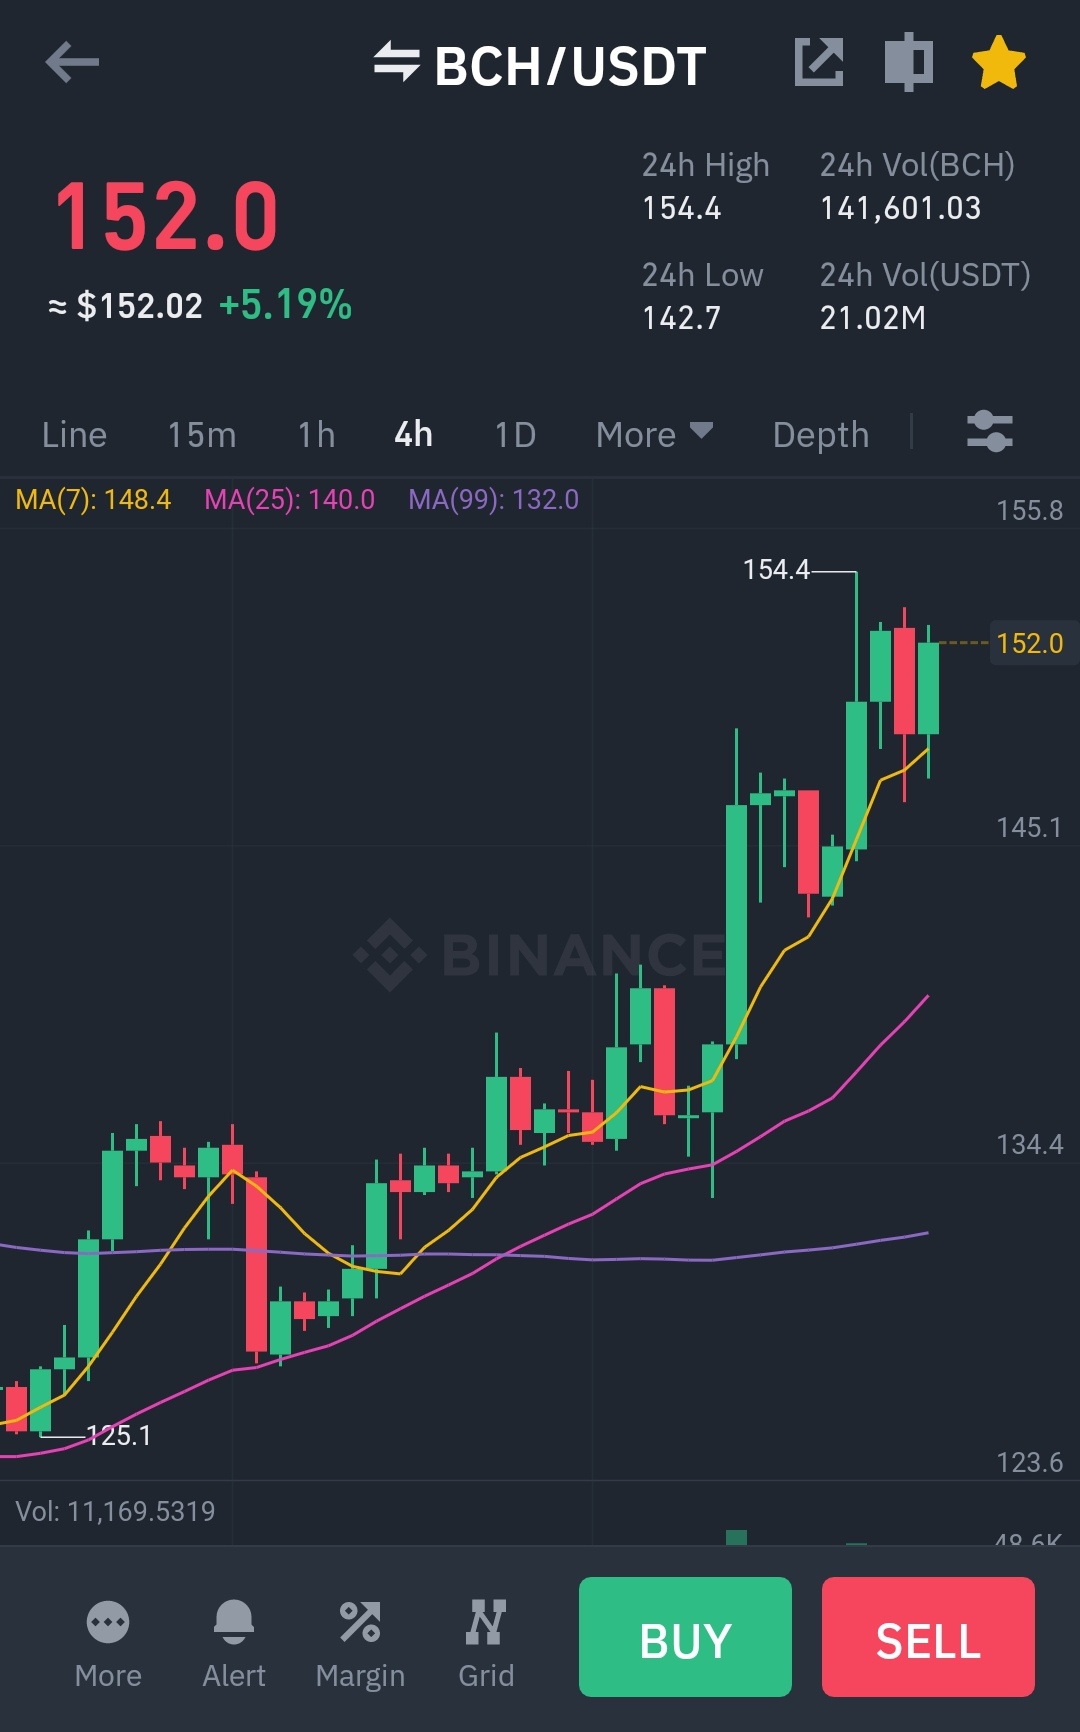Image resolution: width=1080 pixels, height=1732 pixels.
Task: Go back using the arrow icon
Action: (x=72, y=62)
